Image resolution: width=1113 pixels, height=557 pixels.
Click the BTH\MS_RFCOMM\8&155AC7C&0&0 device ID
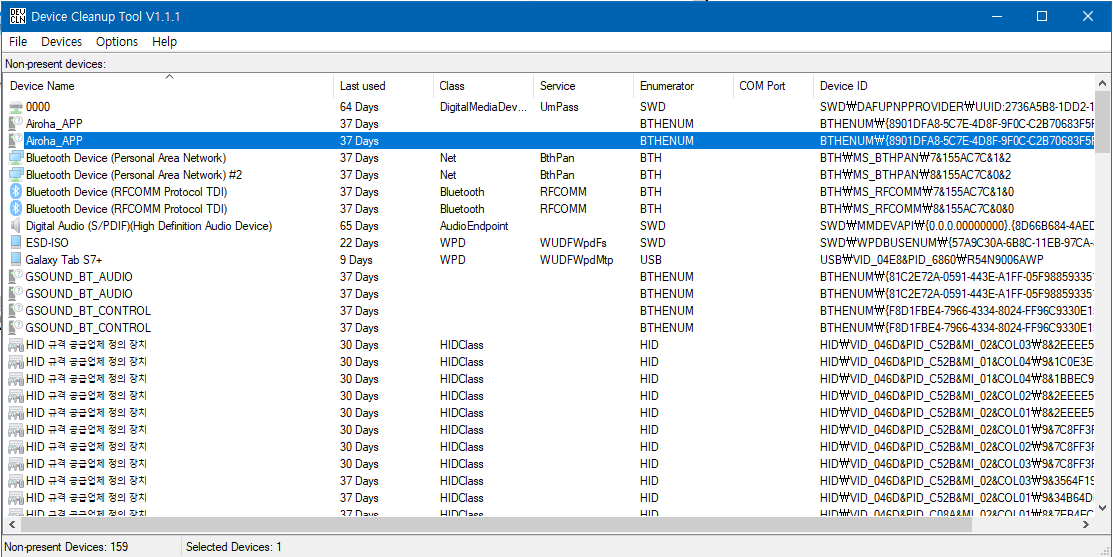click(917, 209)
